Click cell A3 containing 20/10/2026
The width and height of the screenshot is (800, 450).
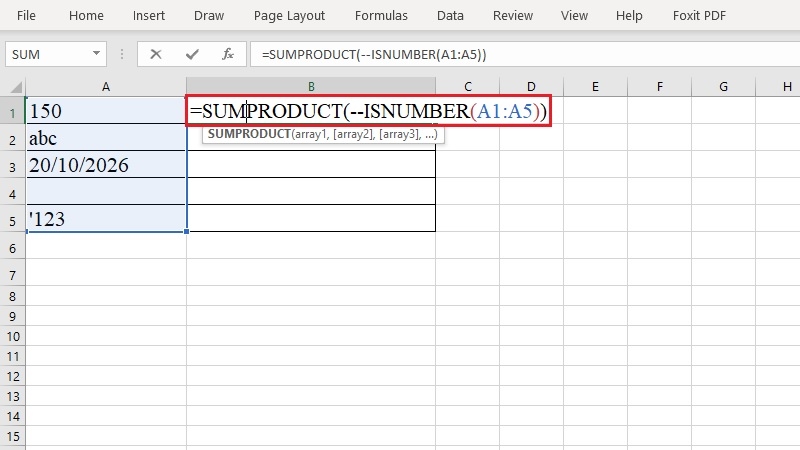(106, 165)
